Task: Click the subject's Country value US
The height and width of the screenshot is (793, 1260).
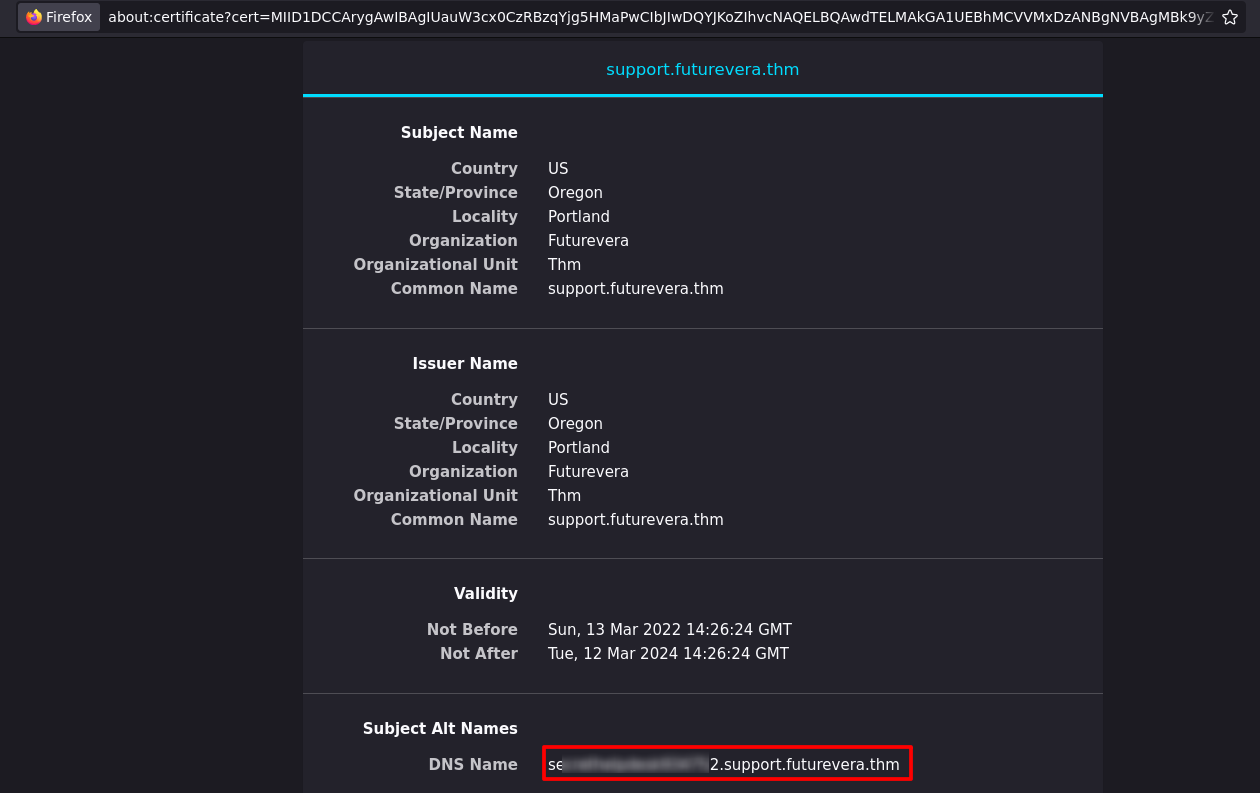Action: (x=558, y=169)
